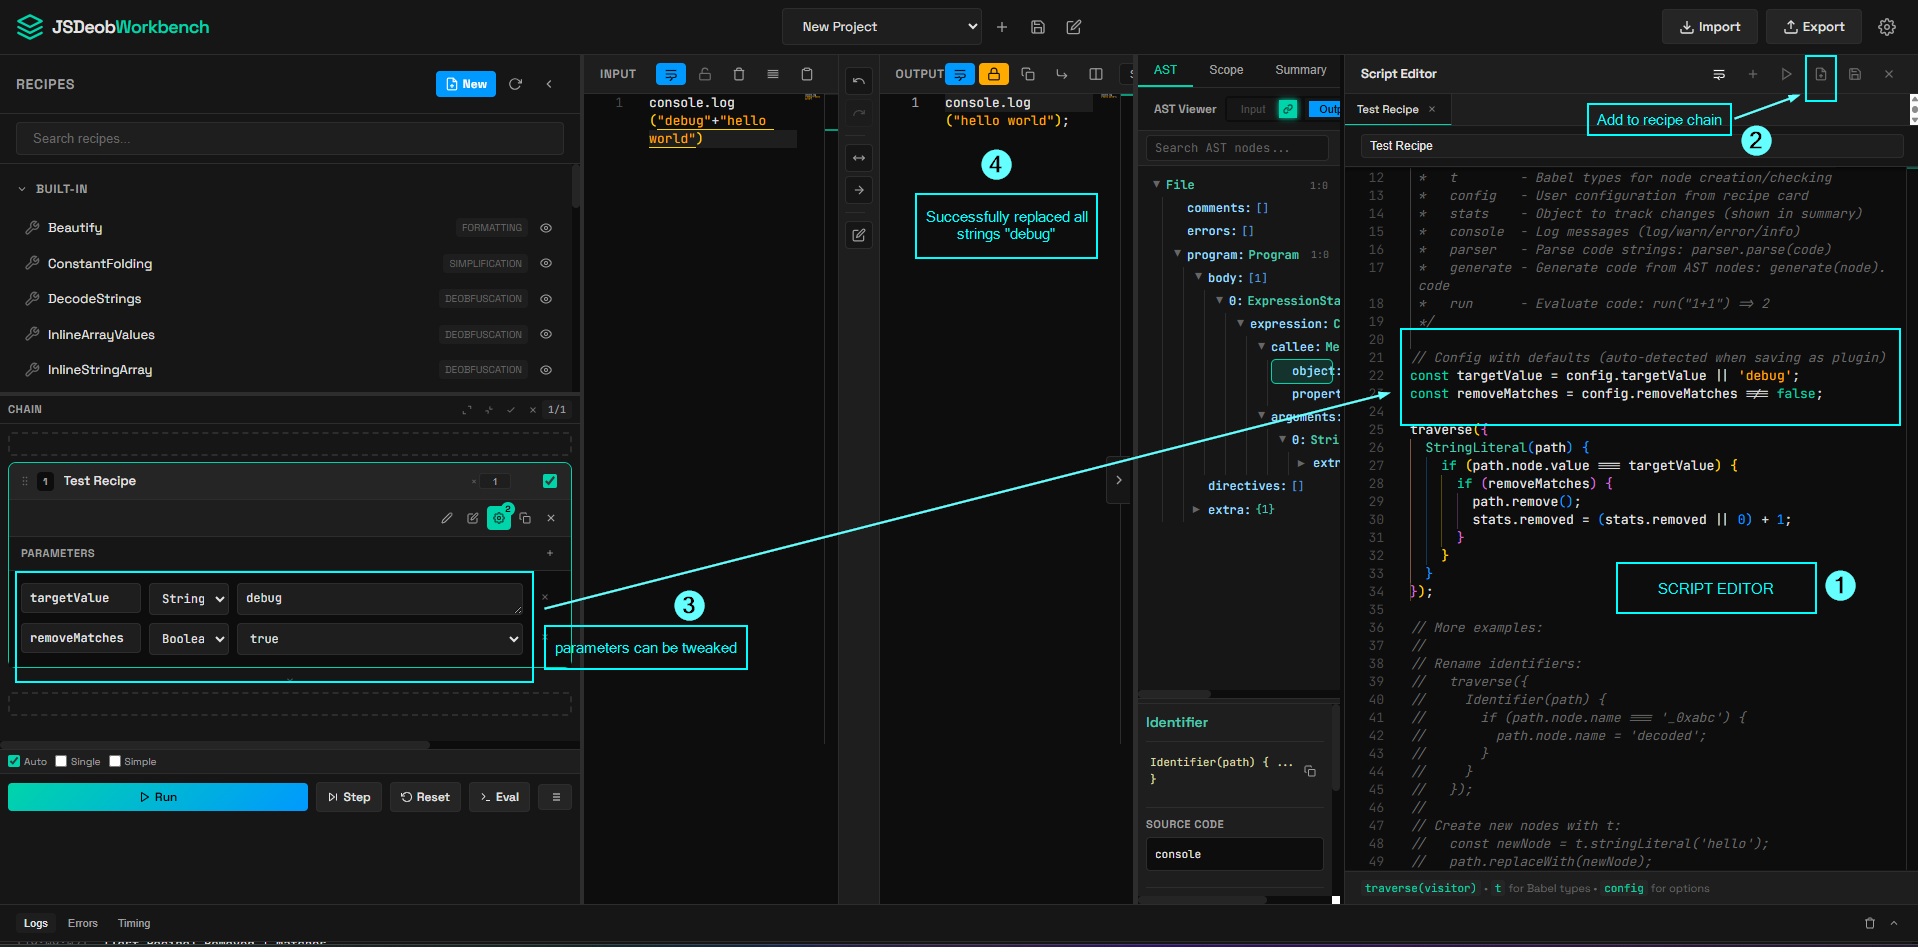The image size is (1918, 947).
Task: Clear logs with the trash icon
Action: click(x=1870, y=923)
